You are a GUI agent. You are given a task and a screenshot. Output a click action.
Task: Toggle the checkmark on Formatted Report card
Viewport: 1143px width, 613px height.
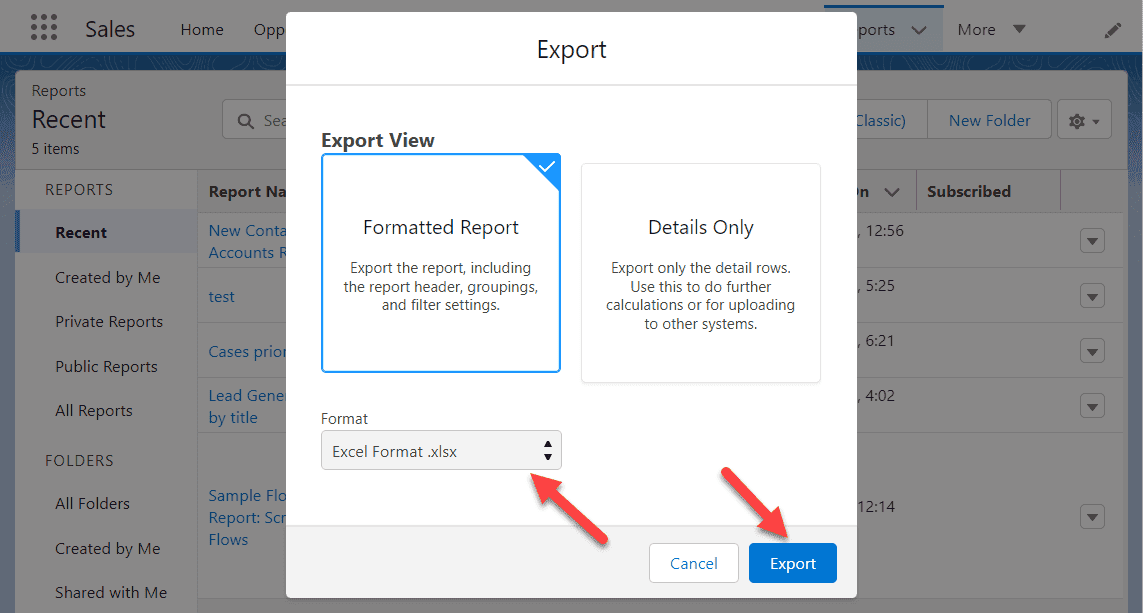pos(547,167)
